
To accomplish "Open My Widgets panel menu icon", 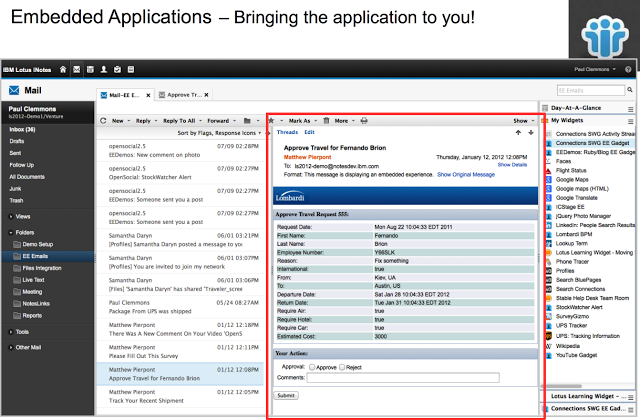I will 631,121.
